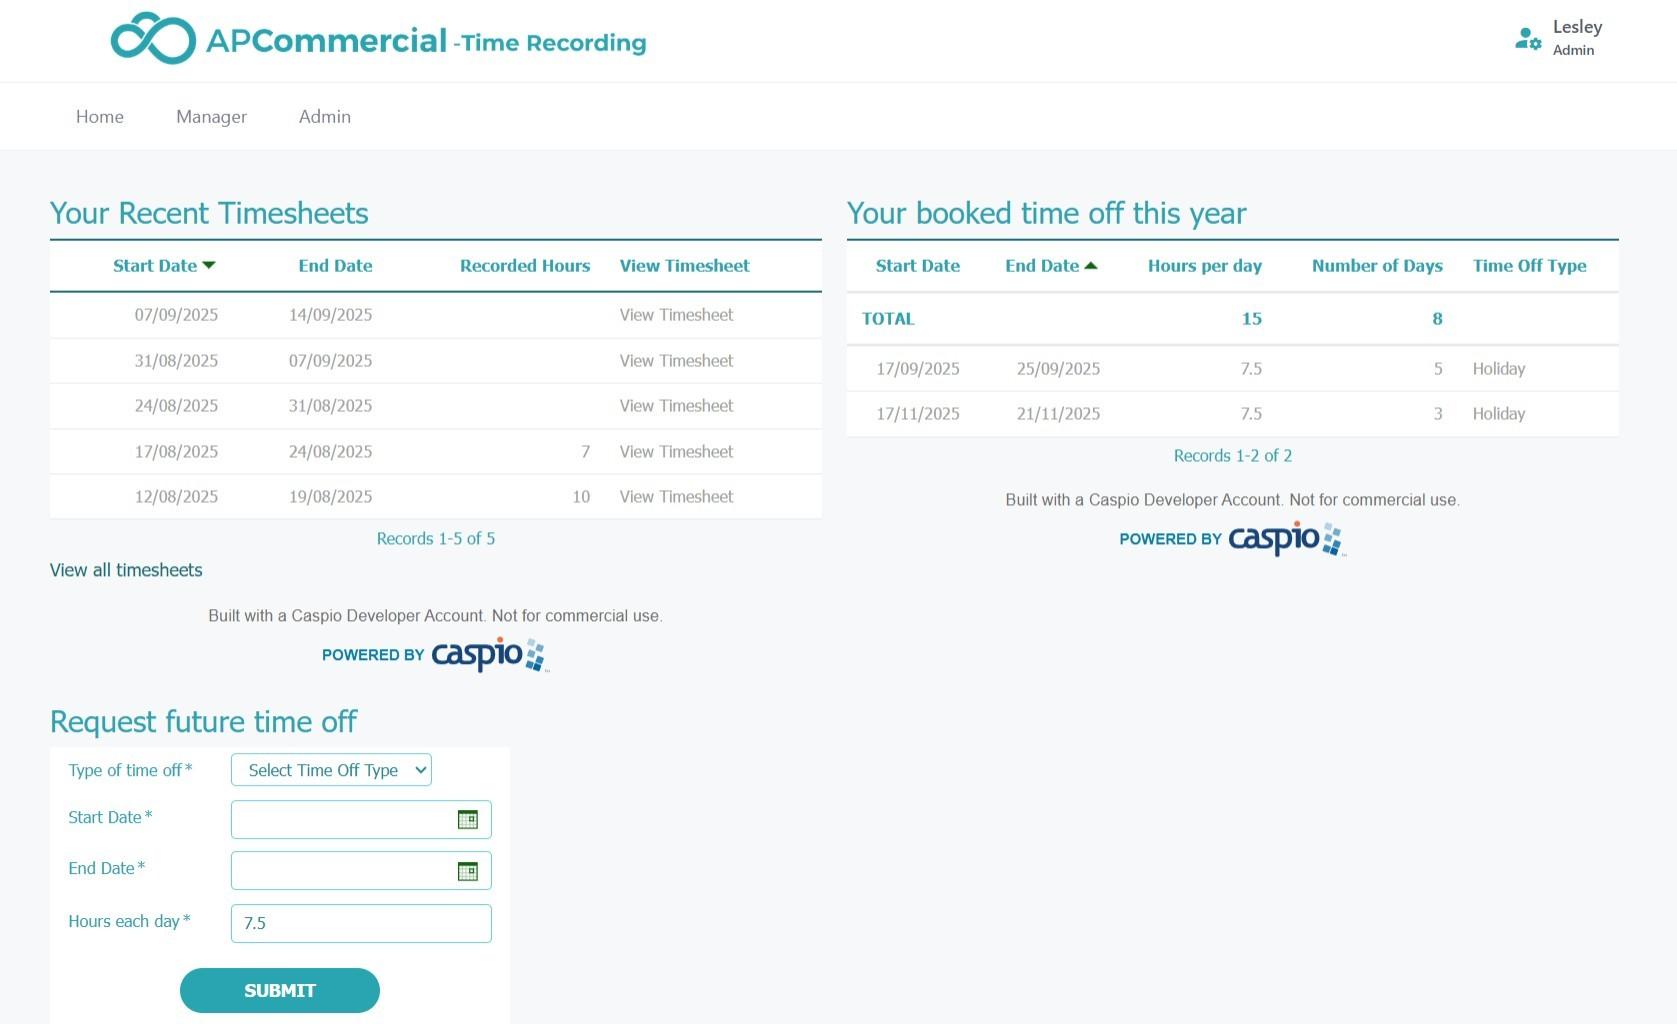View Timesheet for the 12/08/2025 entry
The image size is (1677, 1024).
[676, 496]
